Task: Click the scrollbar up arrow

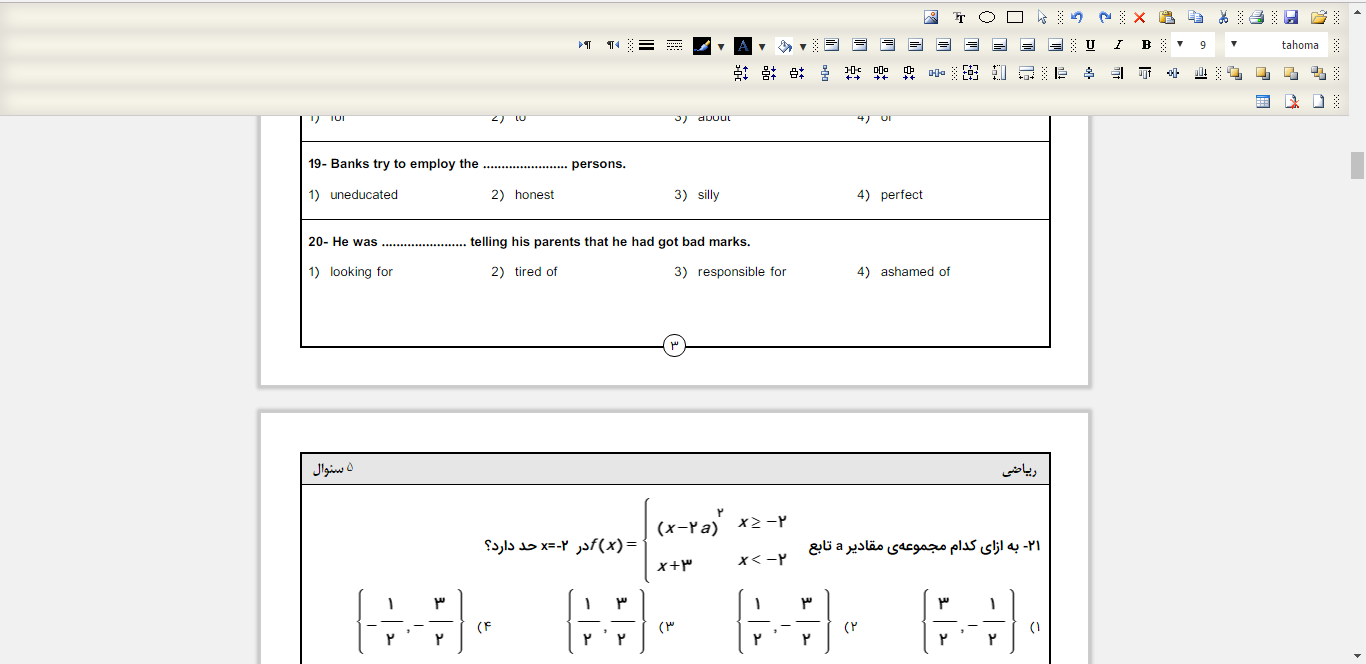Action: (x=1357, y=11)
